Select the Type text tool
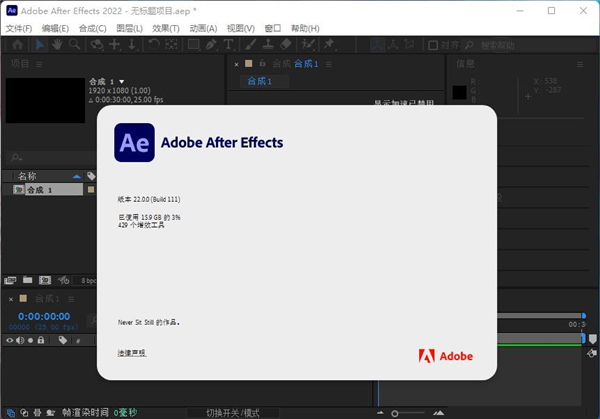The height and width of the screenshot is (419, 600). point(228,45)
